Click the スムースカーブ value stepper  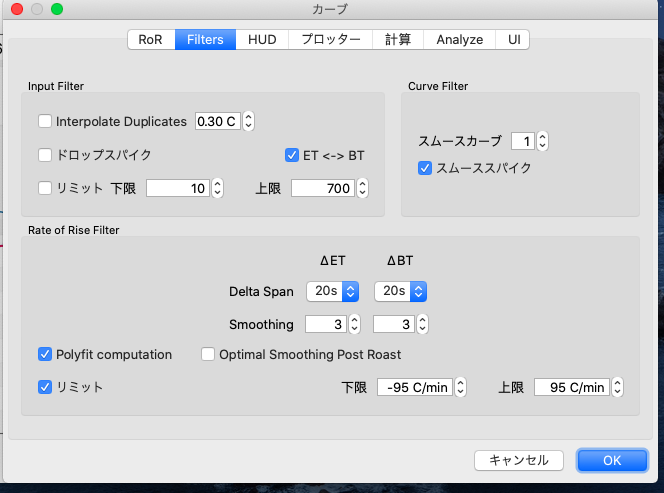point(542,142)
